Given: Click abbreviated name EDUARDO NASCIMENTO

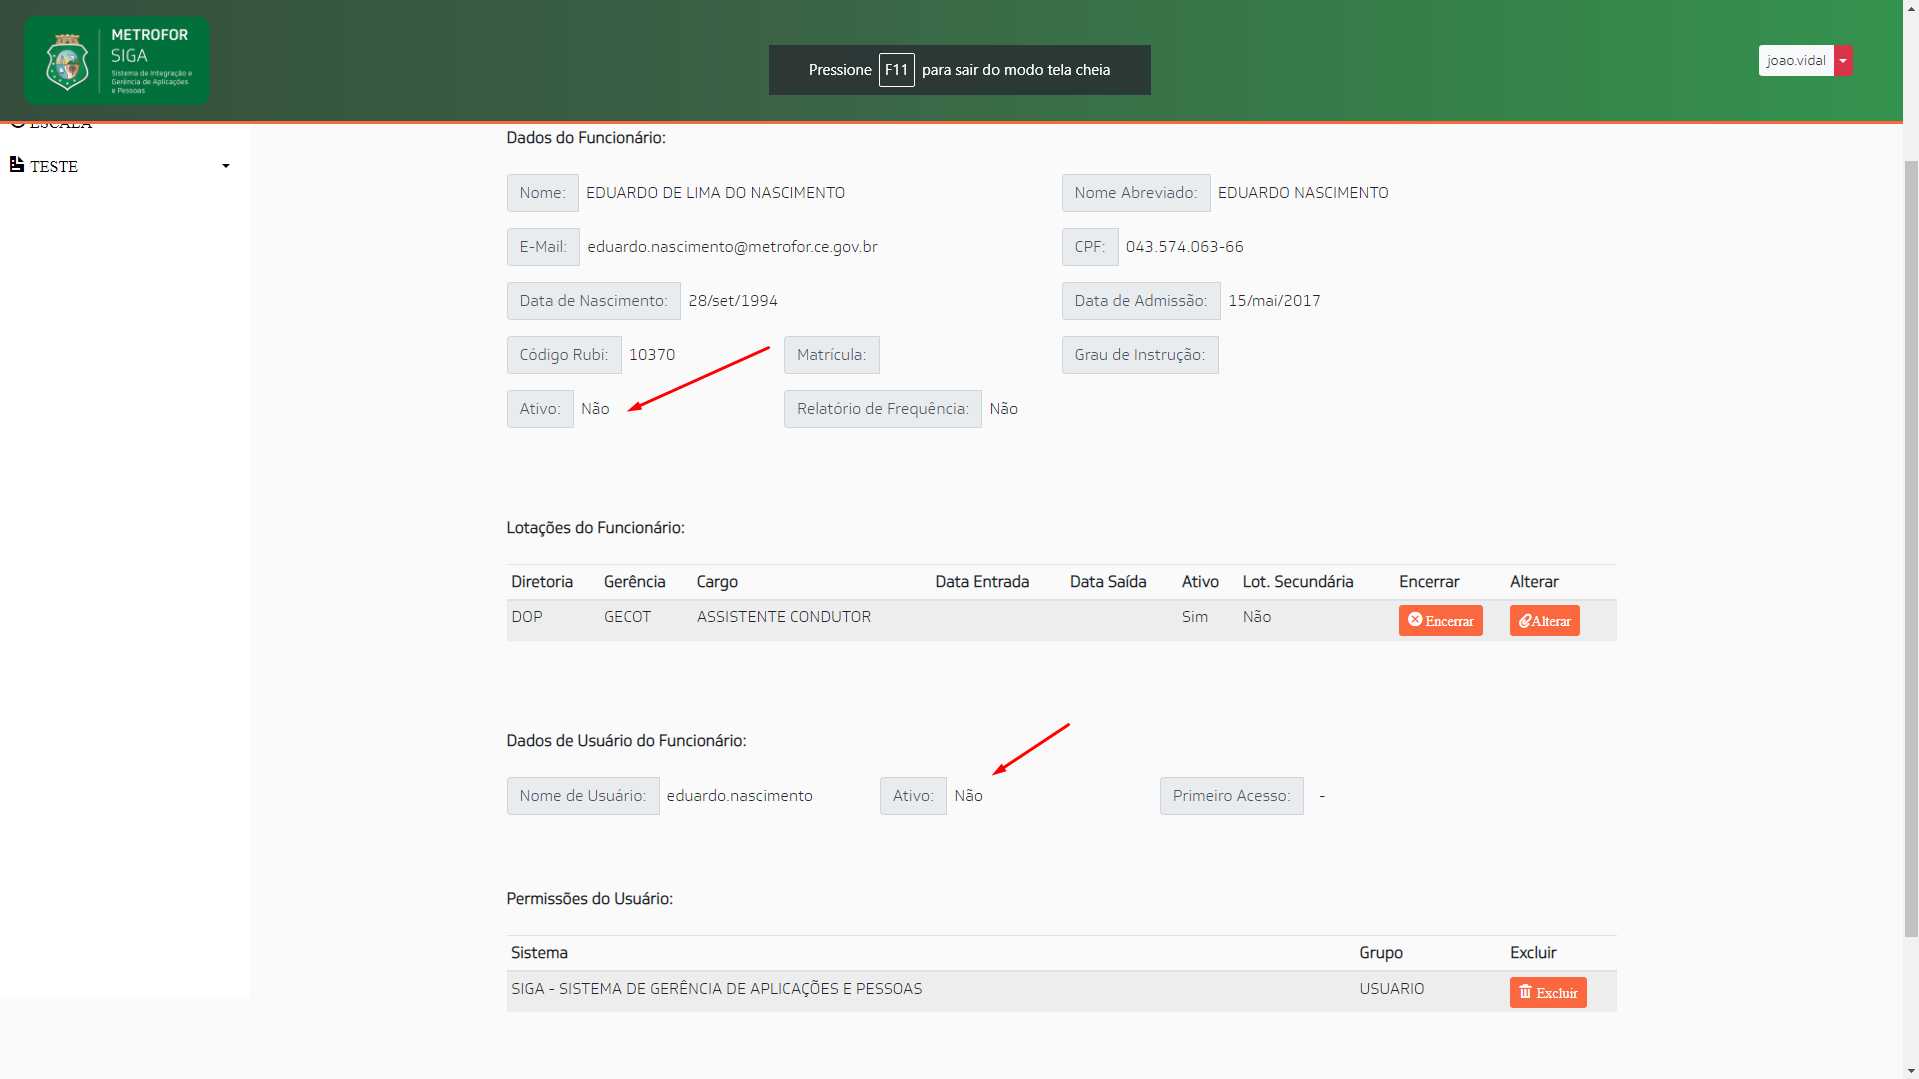Looking at the screenshot, I should pyautogui.click(x=1303, y=193).
